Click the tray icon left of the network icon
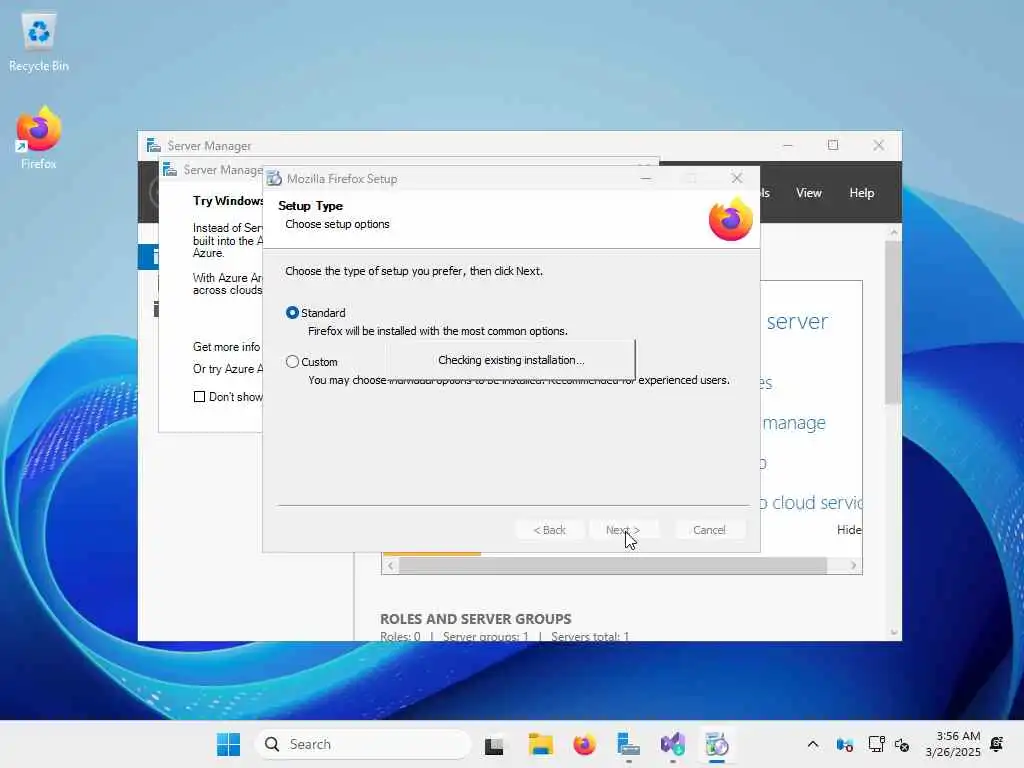 point(844,744)
